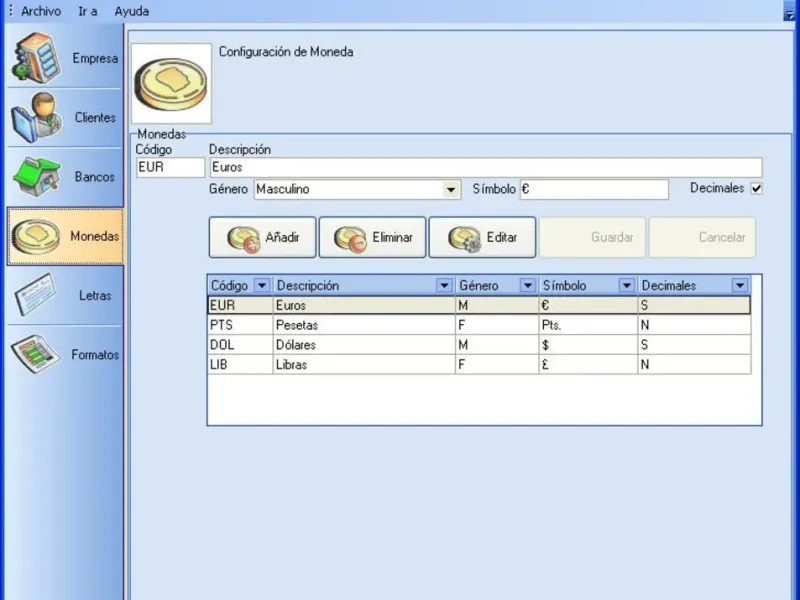Open the Formatos newspaper icon
800x600 pixels.
36,354
